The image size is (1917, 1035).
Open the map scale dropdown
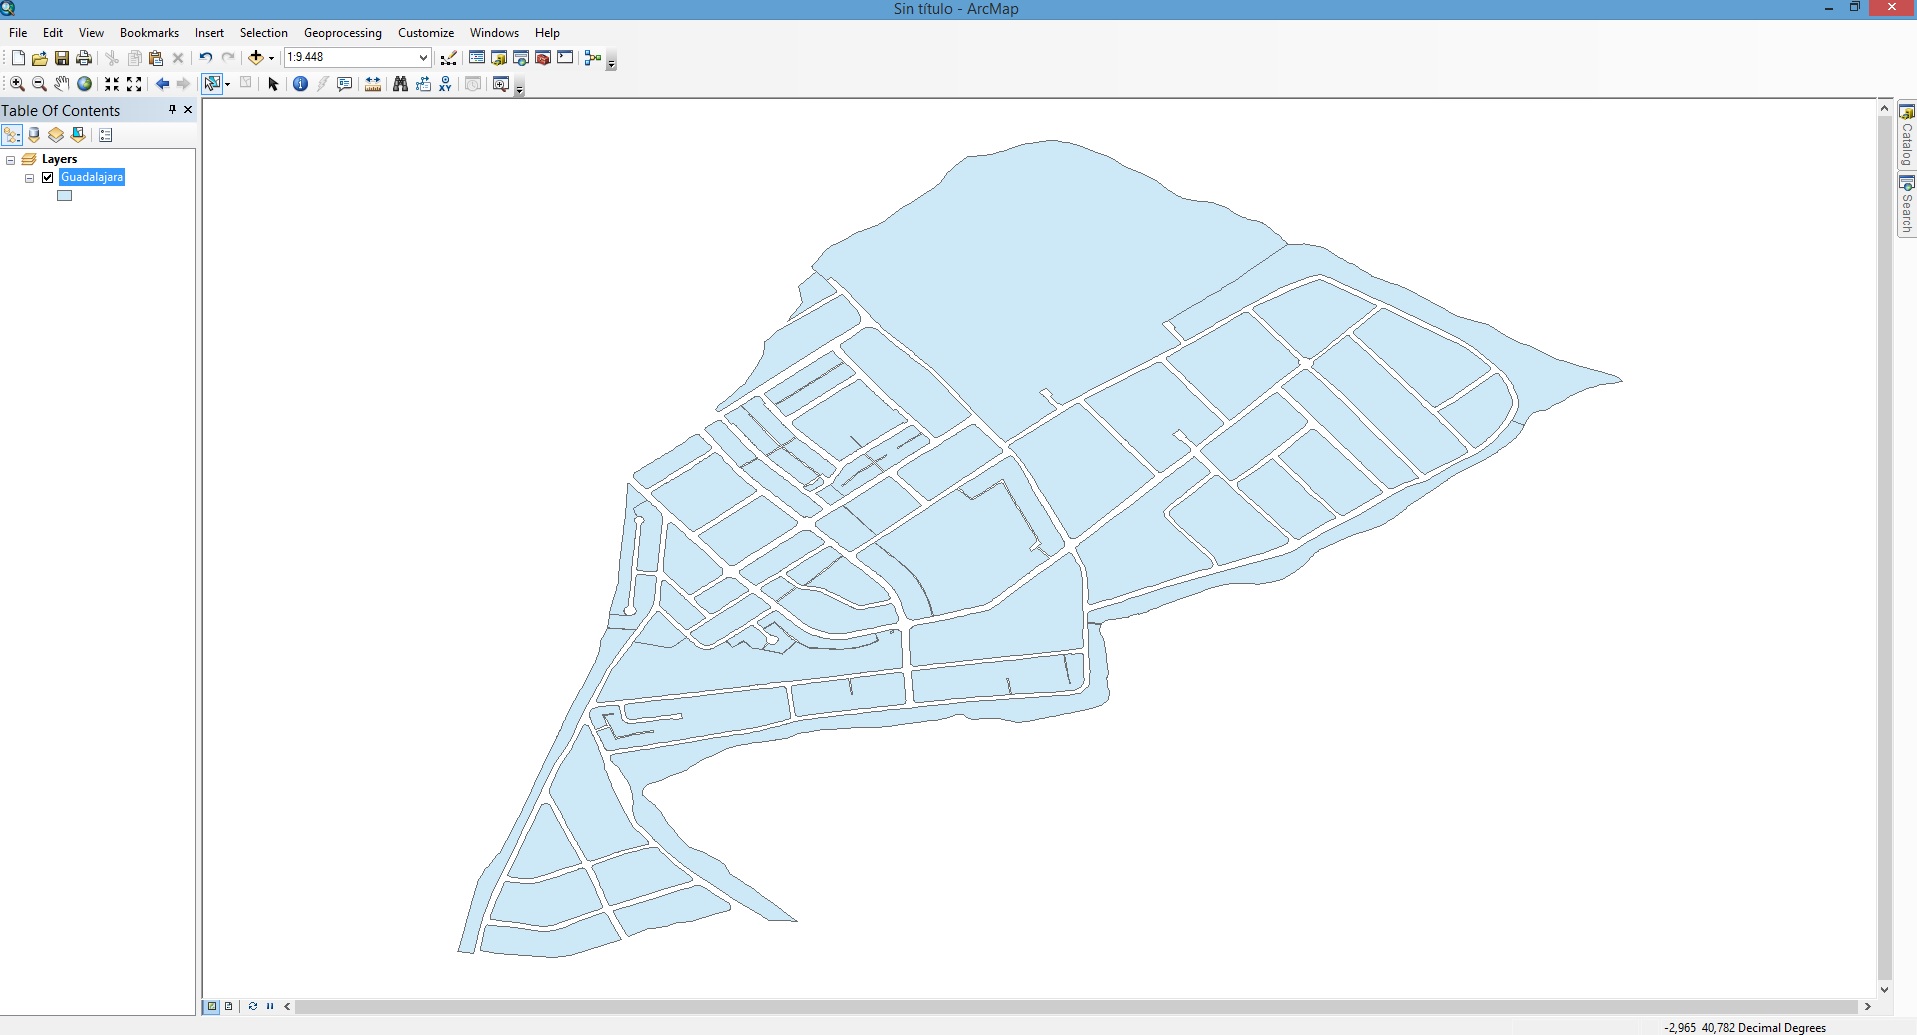click(424, 57)
